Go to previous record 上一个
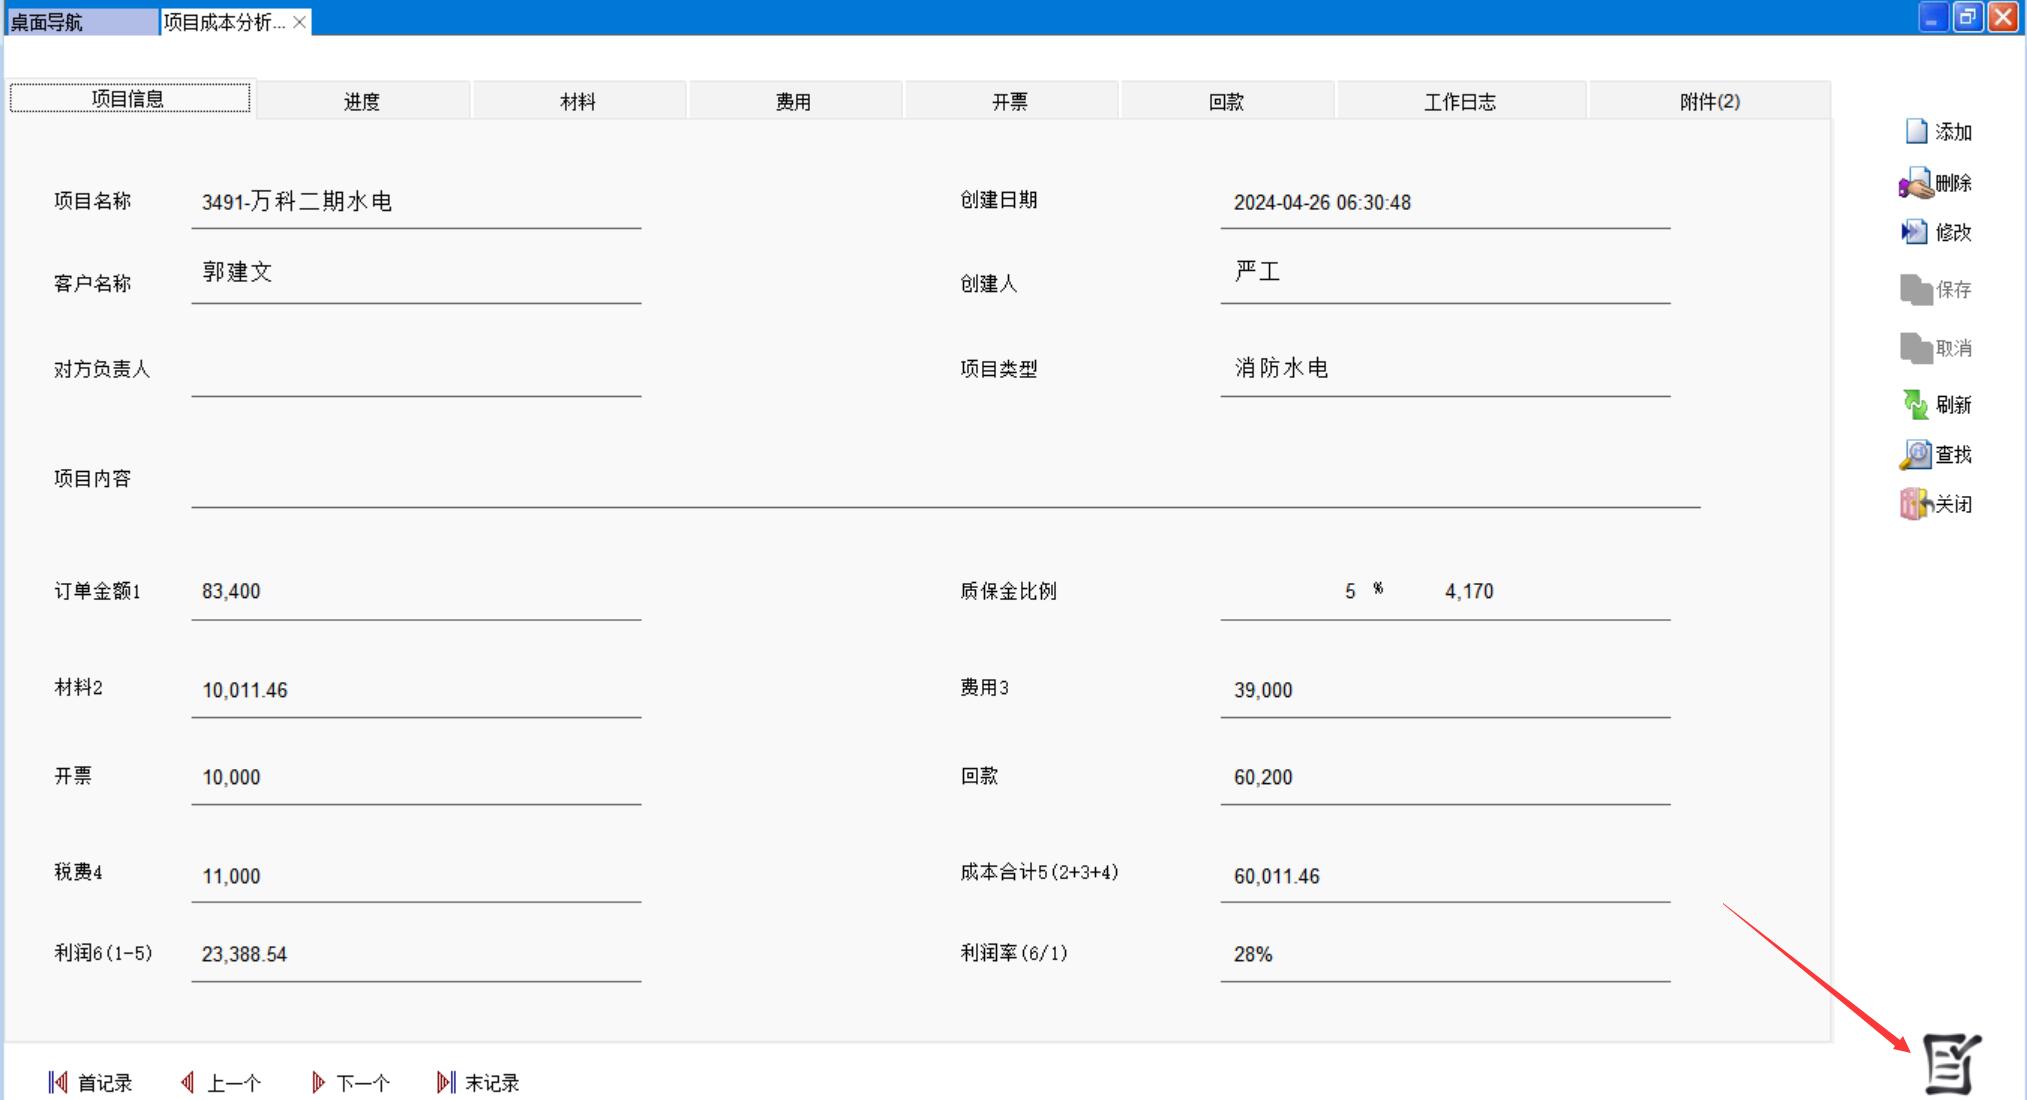 coord(221,1083)
